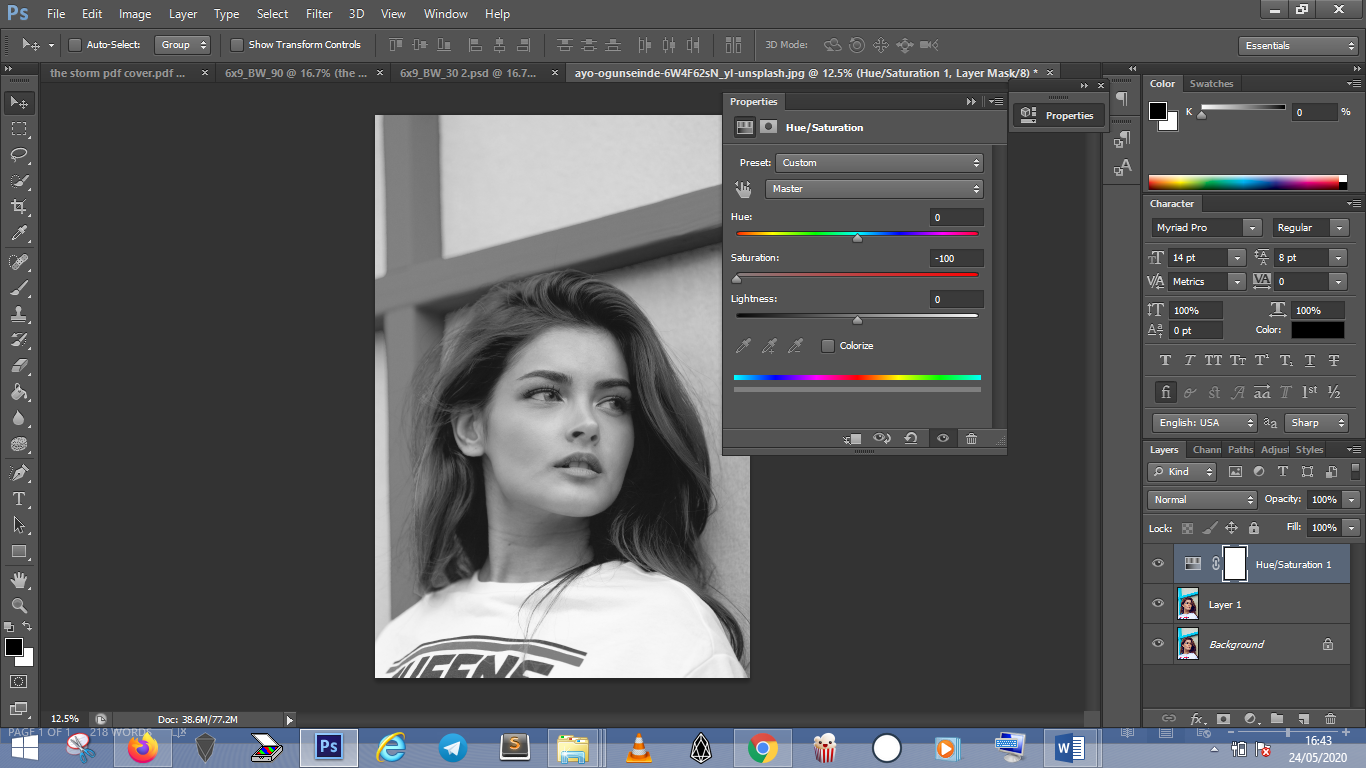Open the Image menu
1366x768 pixels.
pyautogui.click(x=135, y=14)
